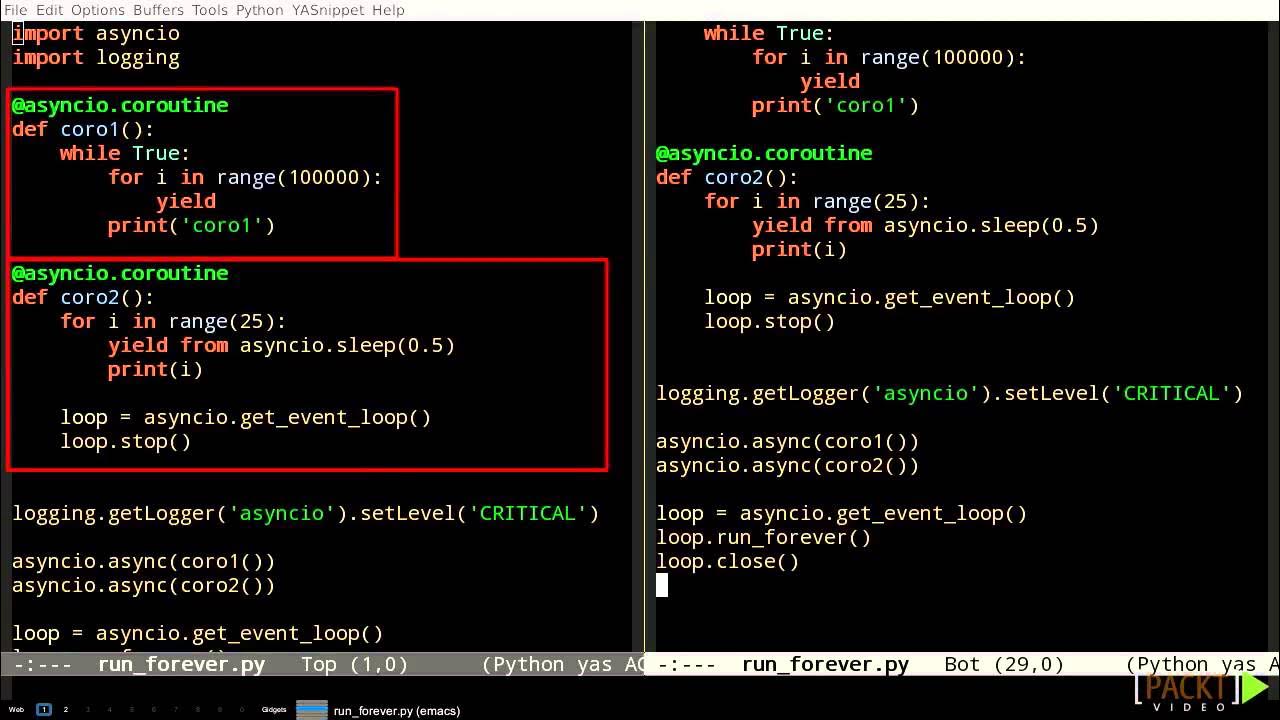Open the Tools menu
This screenshot has width=1280, height=720.
210,10
